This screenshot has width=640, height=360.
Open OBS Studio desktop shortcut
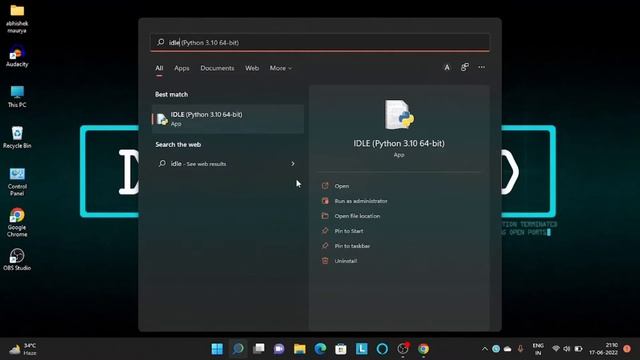17,260
